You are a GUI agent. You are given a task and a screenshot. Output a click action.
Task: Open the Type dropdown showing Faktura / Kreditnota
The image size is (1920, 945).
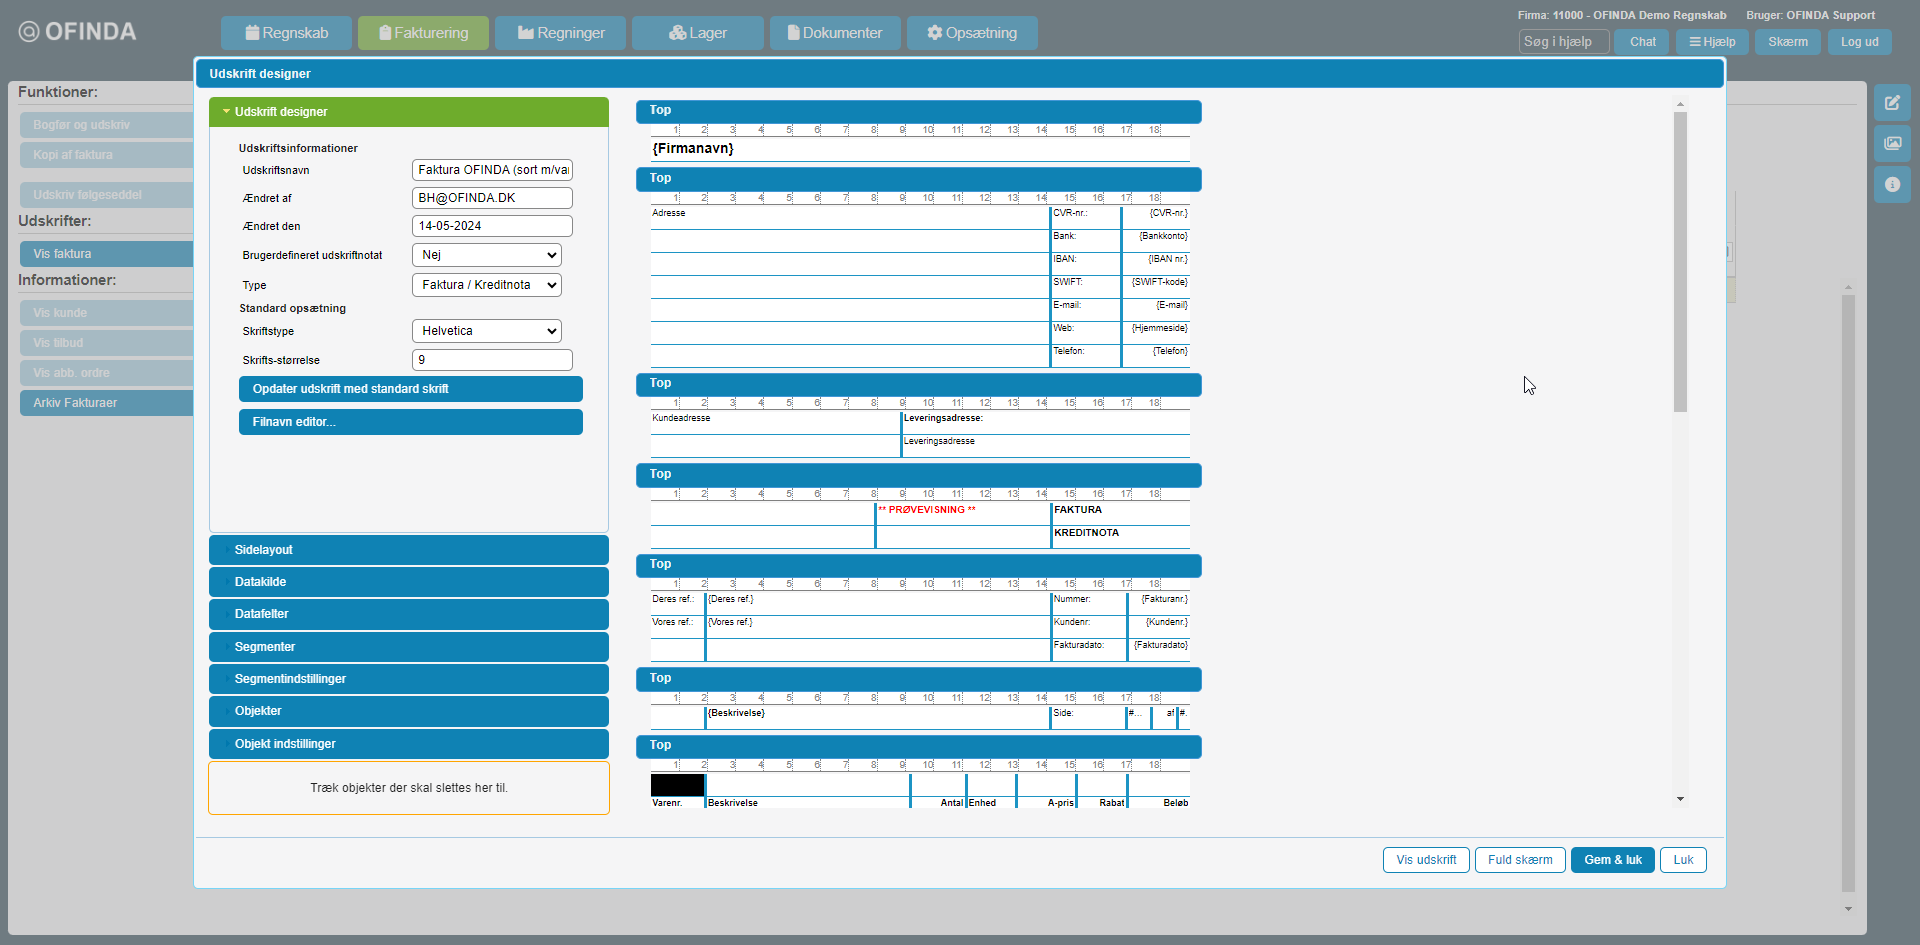[x=486, y=285]
